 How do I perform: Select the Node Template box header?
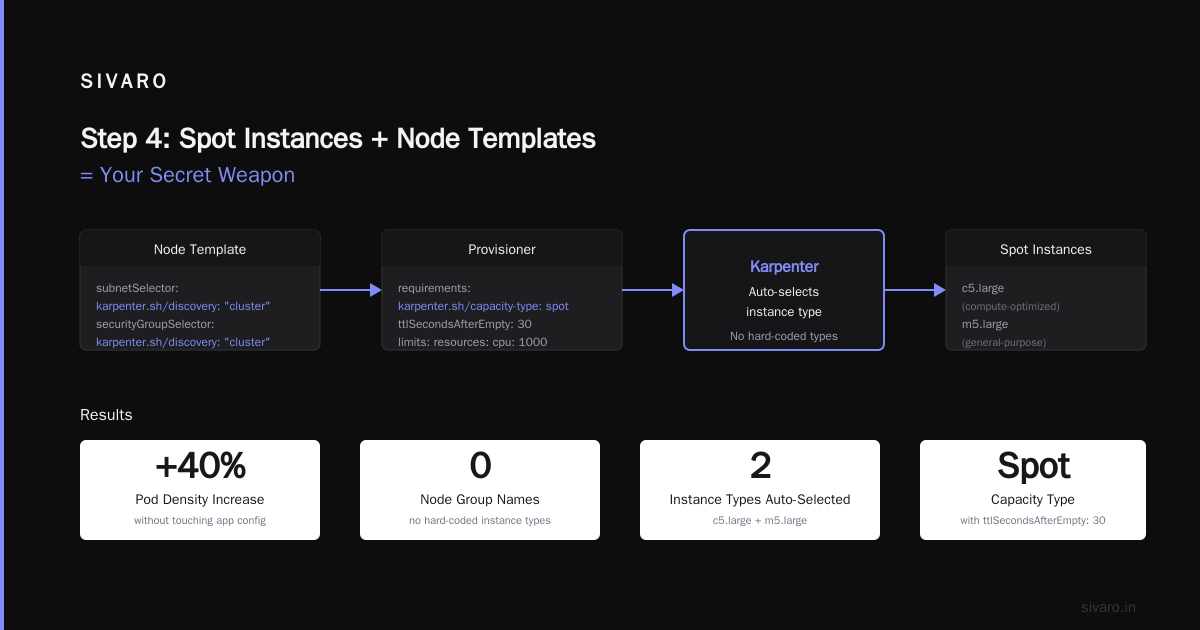coord(200,249)
